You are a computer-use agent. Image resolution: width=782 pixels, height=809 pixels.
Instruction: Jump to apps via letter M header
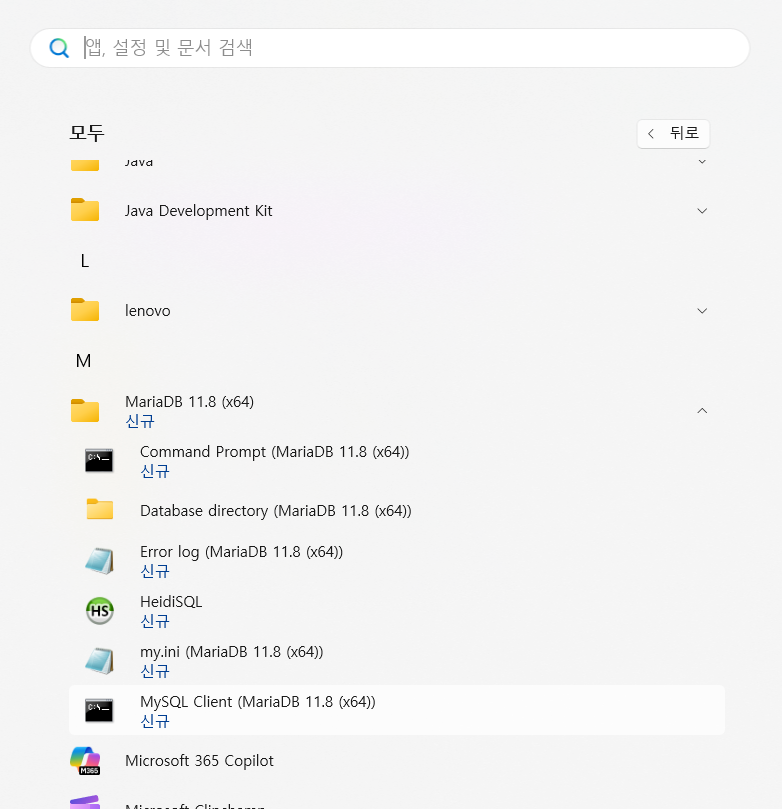84,361
